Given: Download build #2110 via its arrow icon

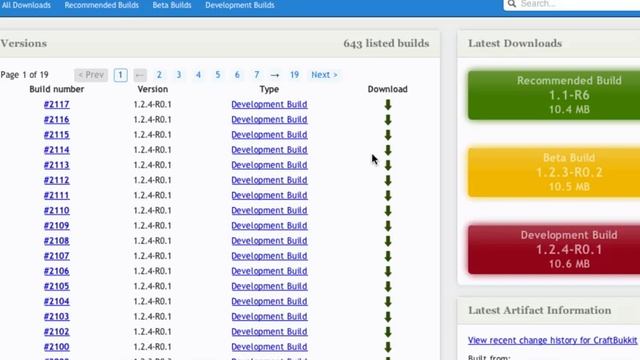Looking at the screenshot, I should (388, 211).
